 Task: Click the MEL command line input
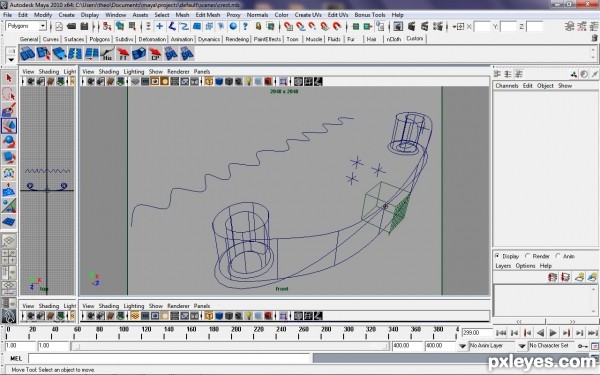coord(169,359)
